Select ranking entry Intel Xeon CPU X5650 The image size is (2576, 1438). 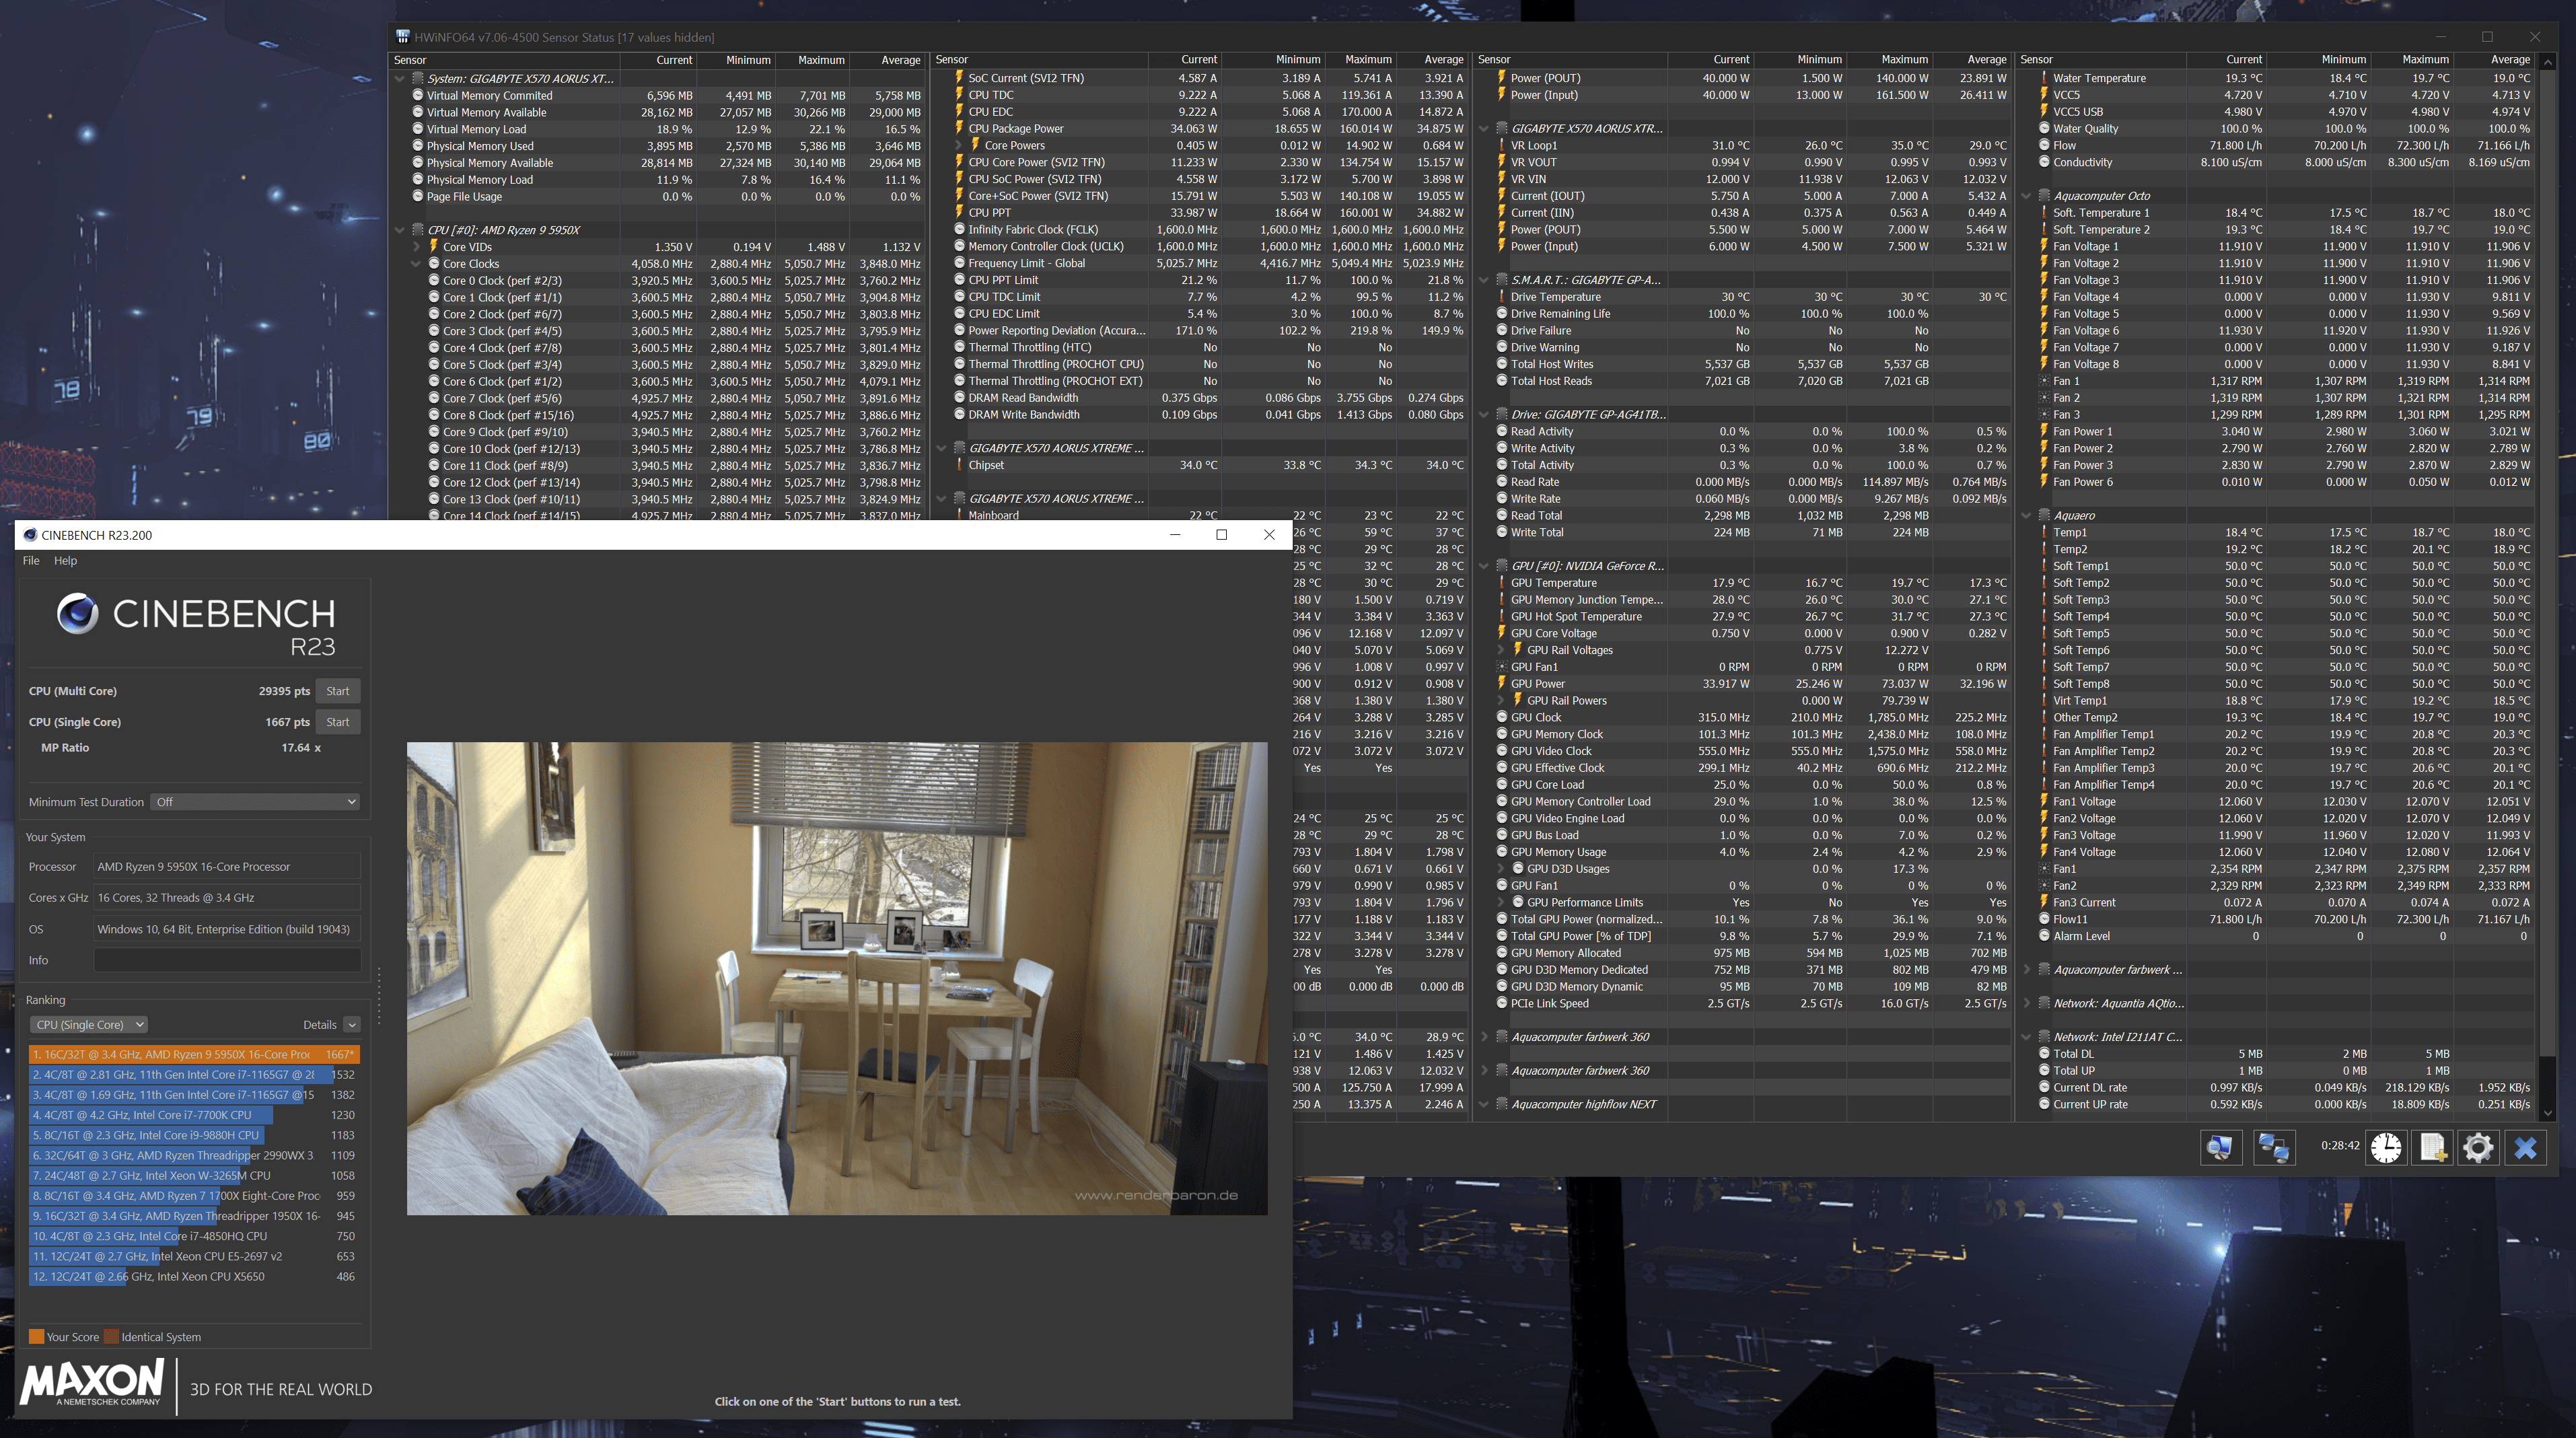click(x=194, y=1276)
